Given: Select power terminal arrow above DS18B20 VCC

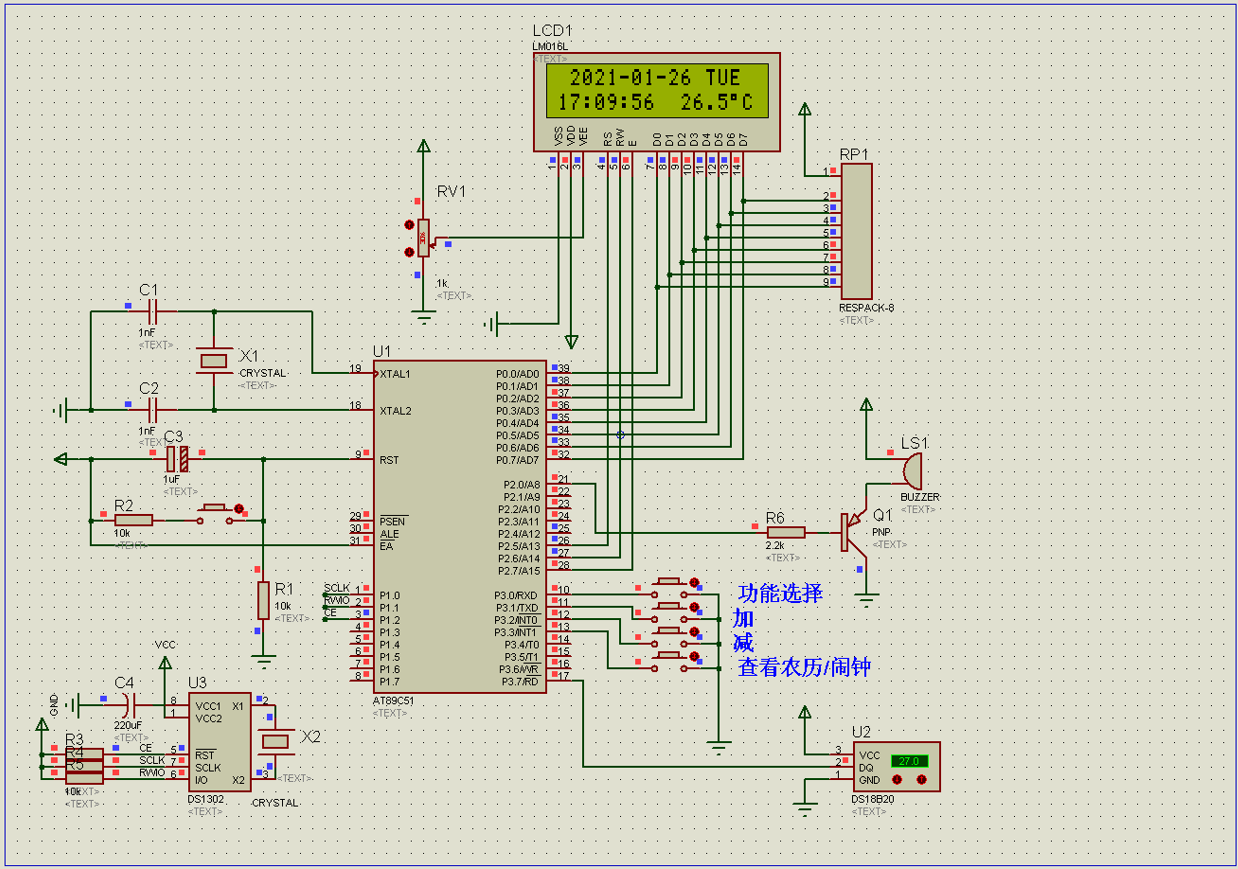Looking at the screenshot, I should 806,713.
